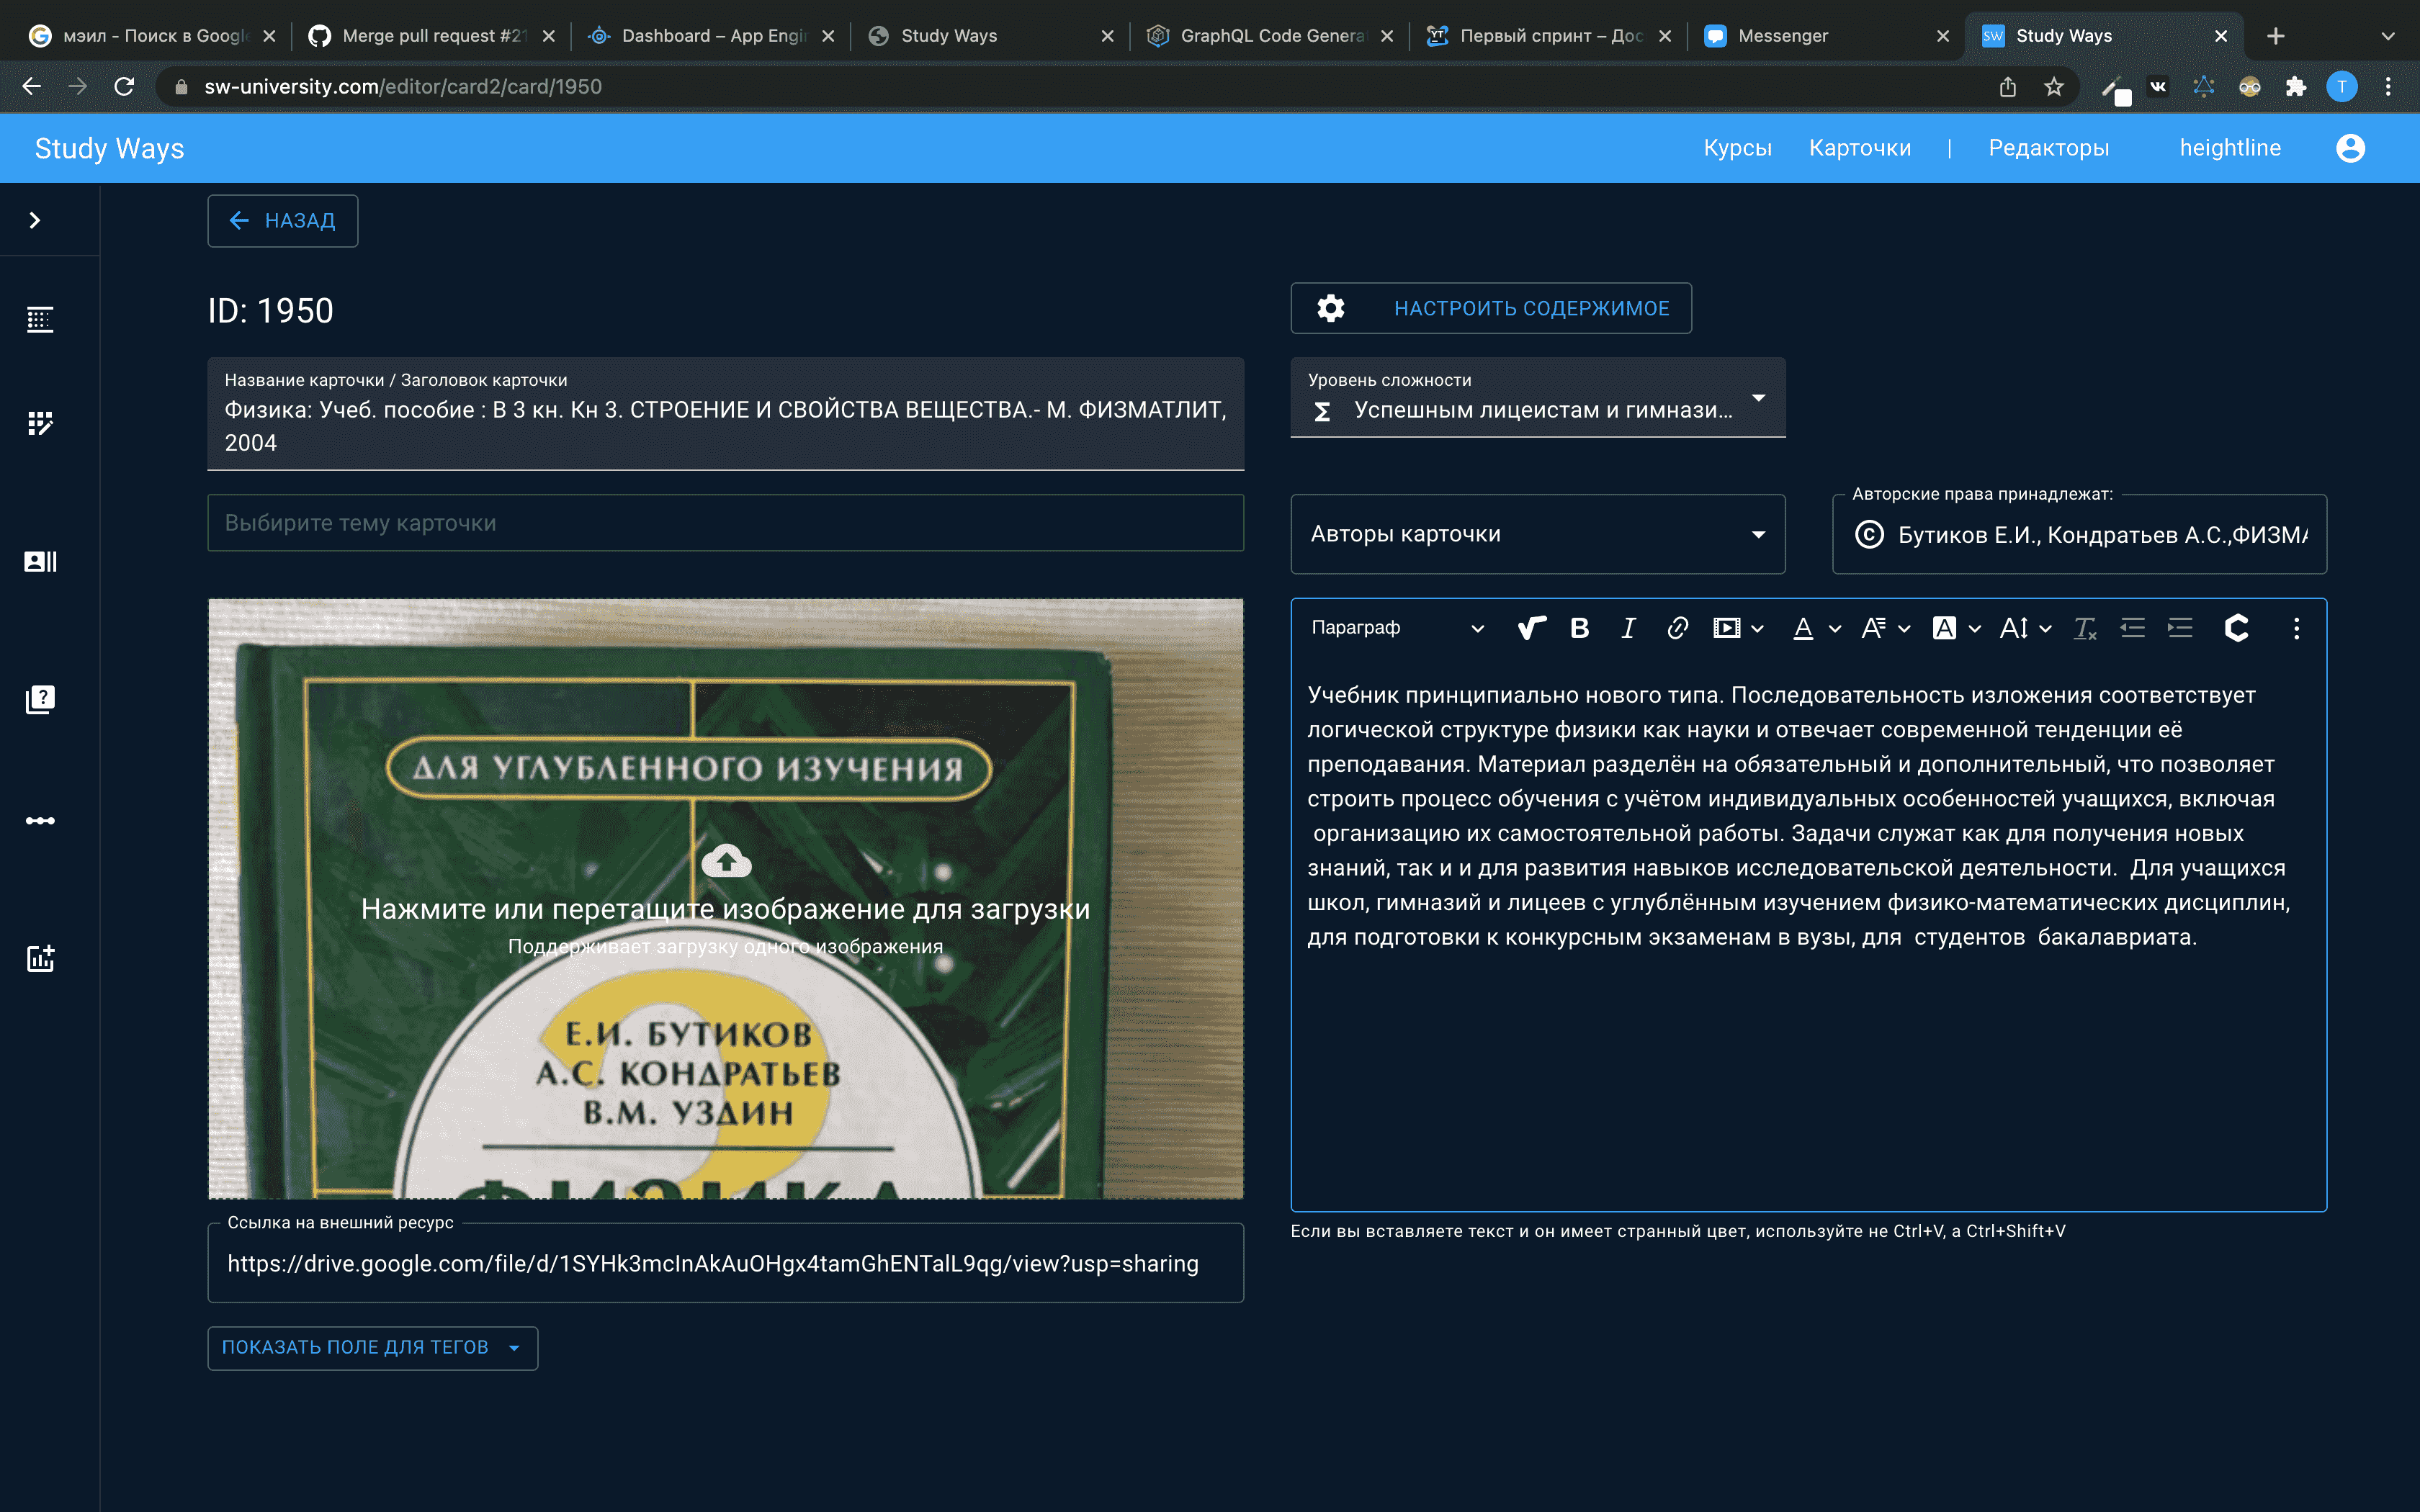
Task: Open a new browser tab
Action: tap(2275, 36)
